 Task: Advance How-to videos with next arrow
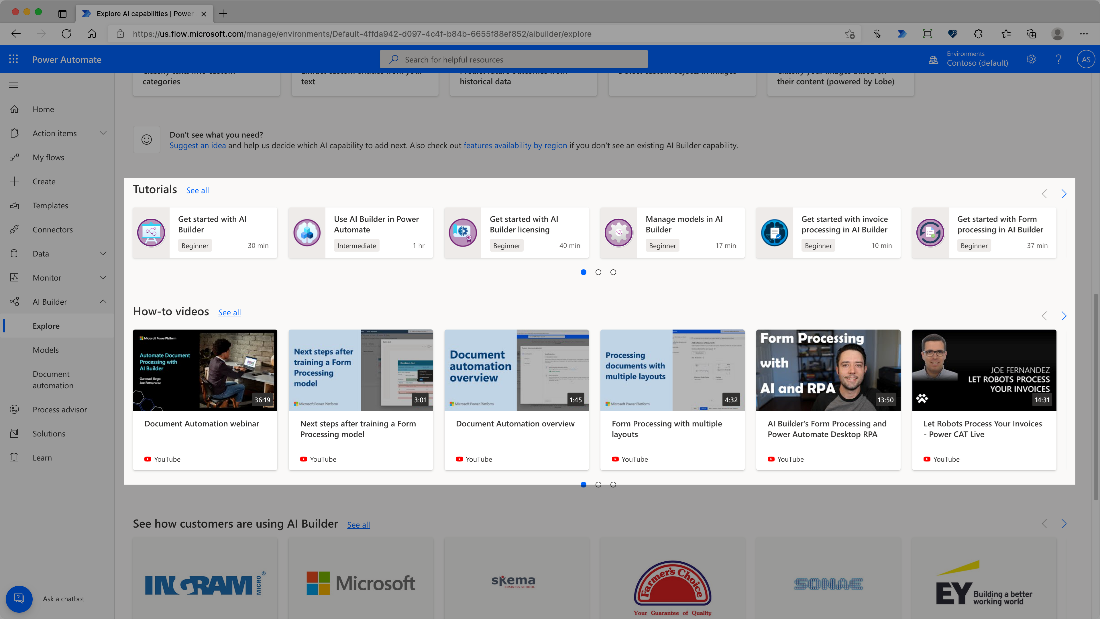coord(1063,316)
